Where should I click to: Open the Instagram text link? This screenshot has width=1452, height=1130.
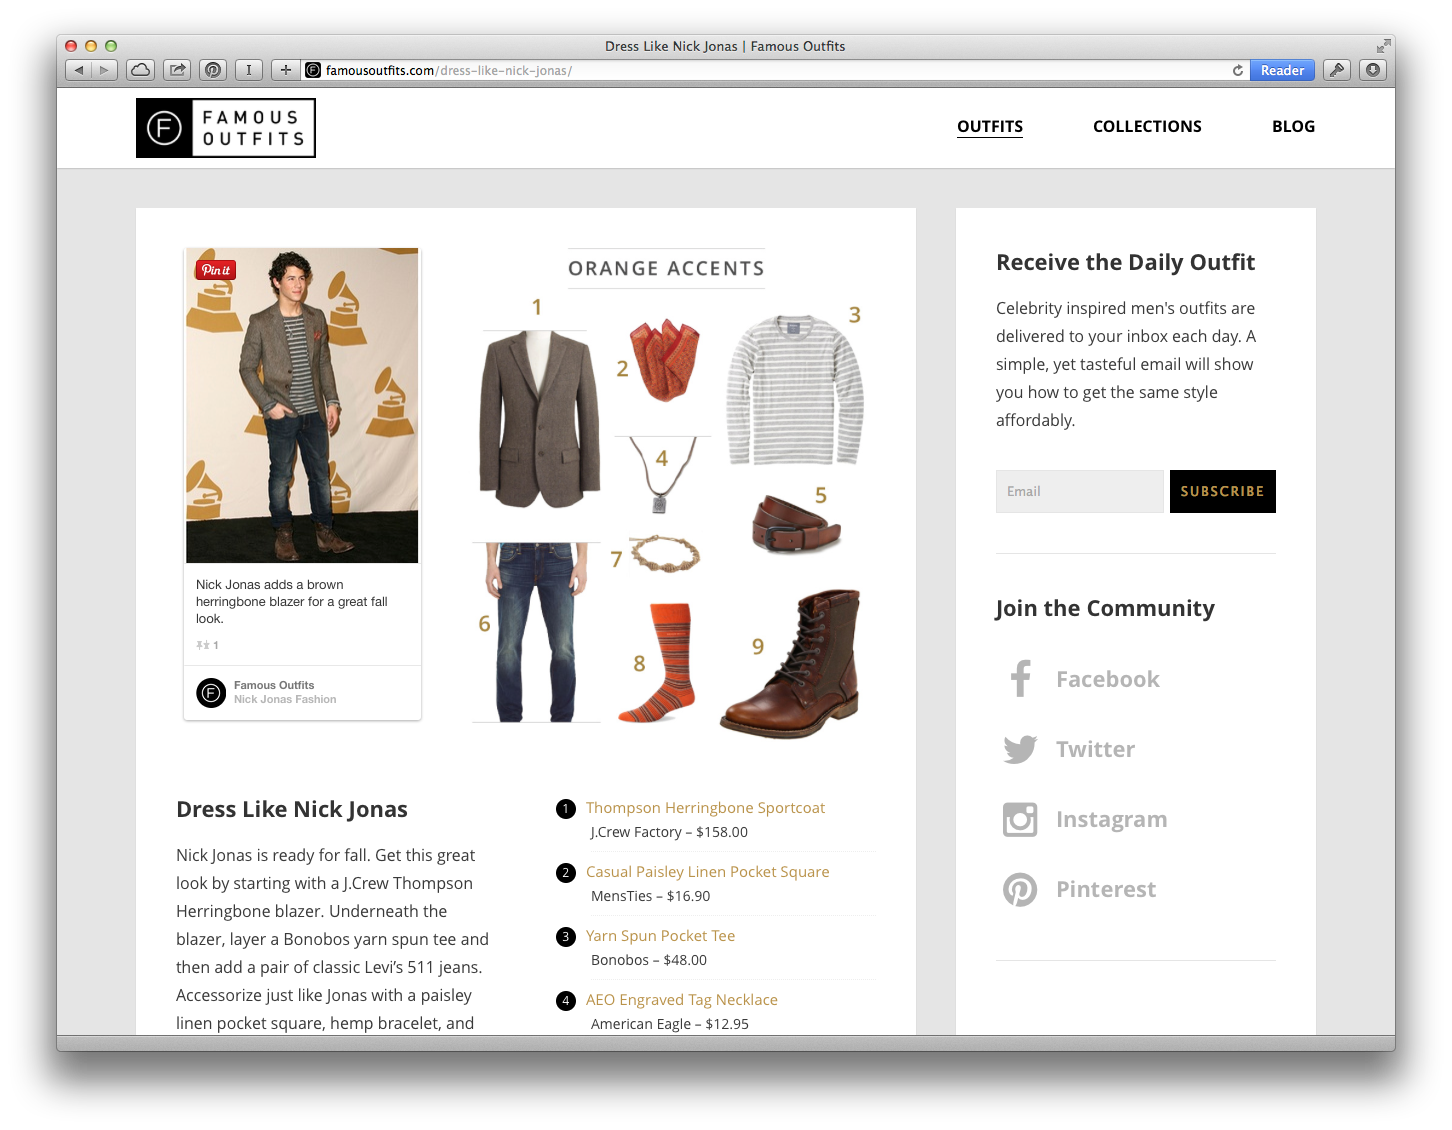click(1111, 819)
